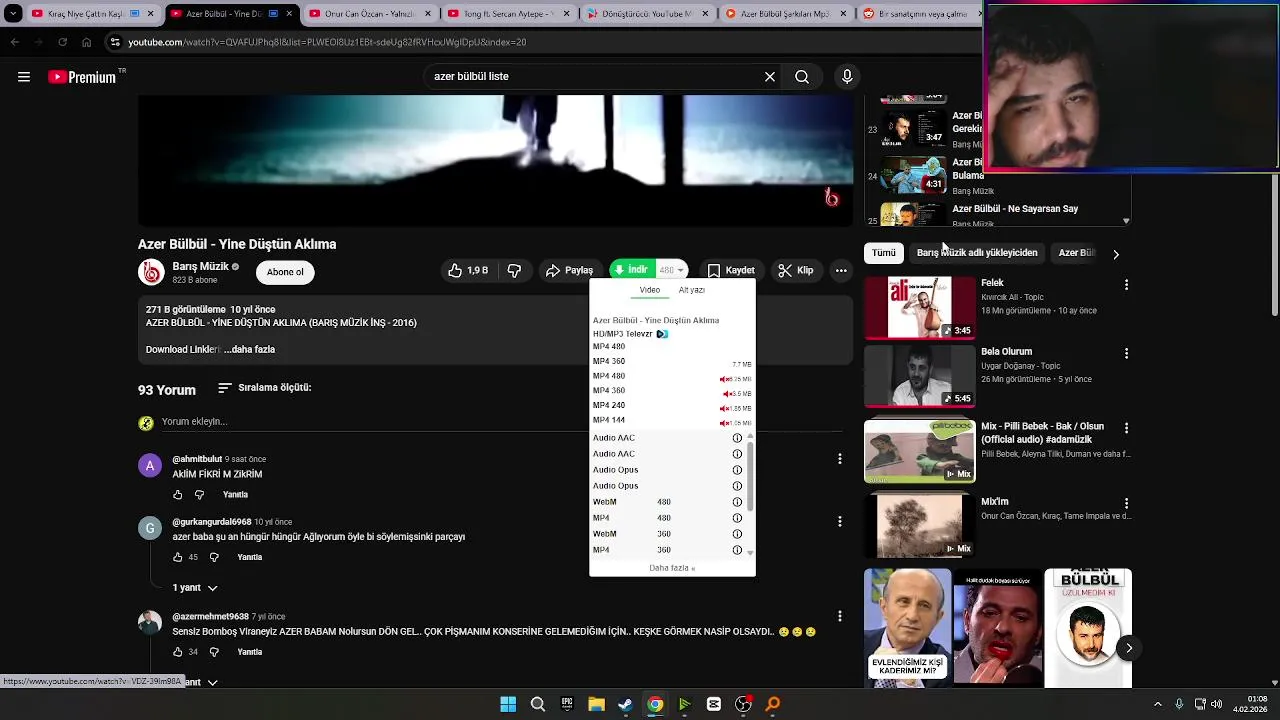The image size is (1280, 720).
Task: Select the Video tab in download popup
Action: coord(650,290)
